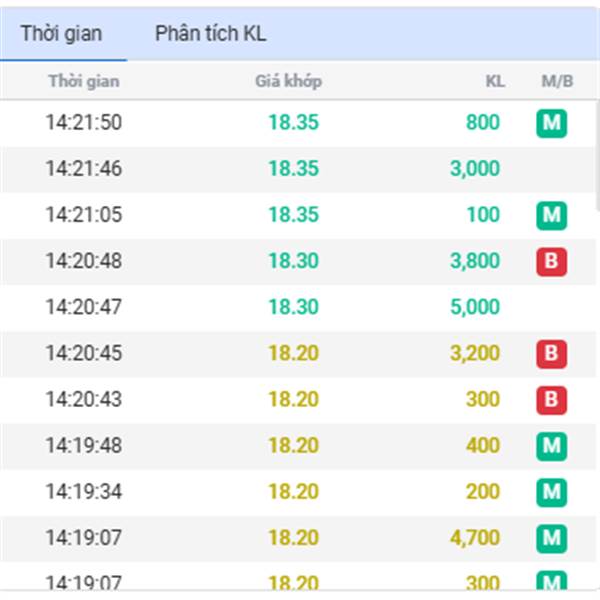Image resolution: width=600 pixels, height=600 pixels.
Task: Click the 5,000 volume at 14:20:47
Action: (475, 307)
